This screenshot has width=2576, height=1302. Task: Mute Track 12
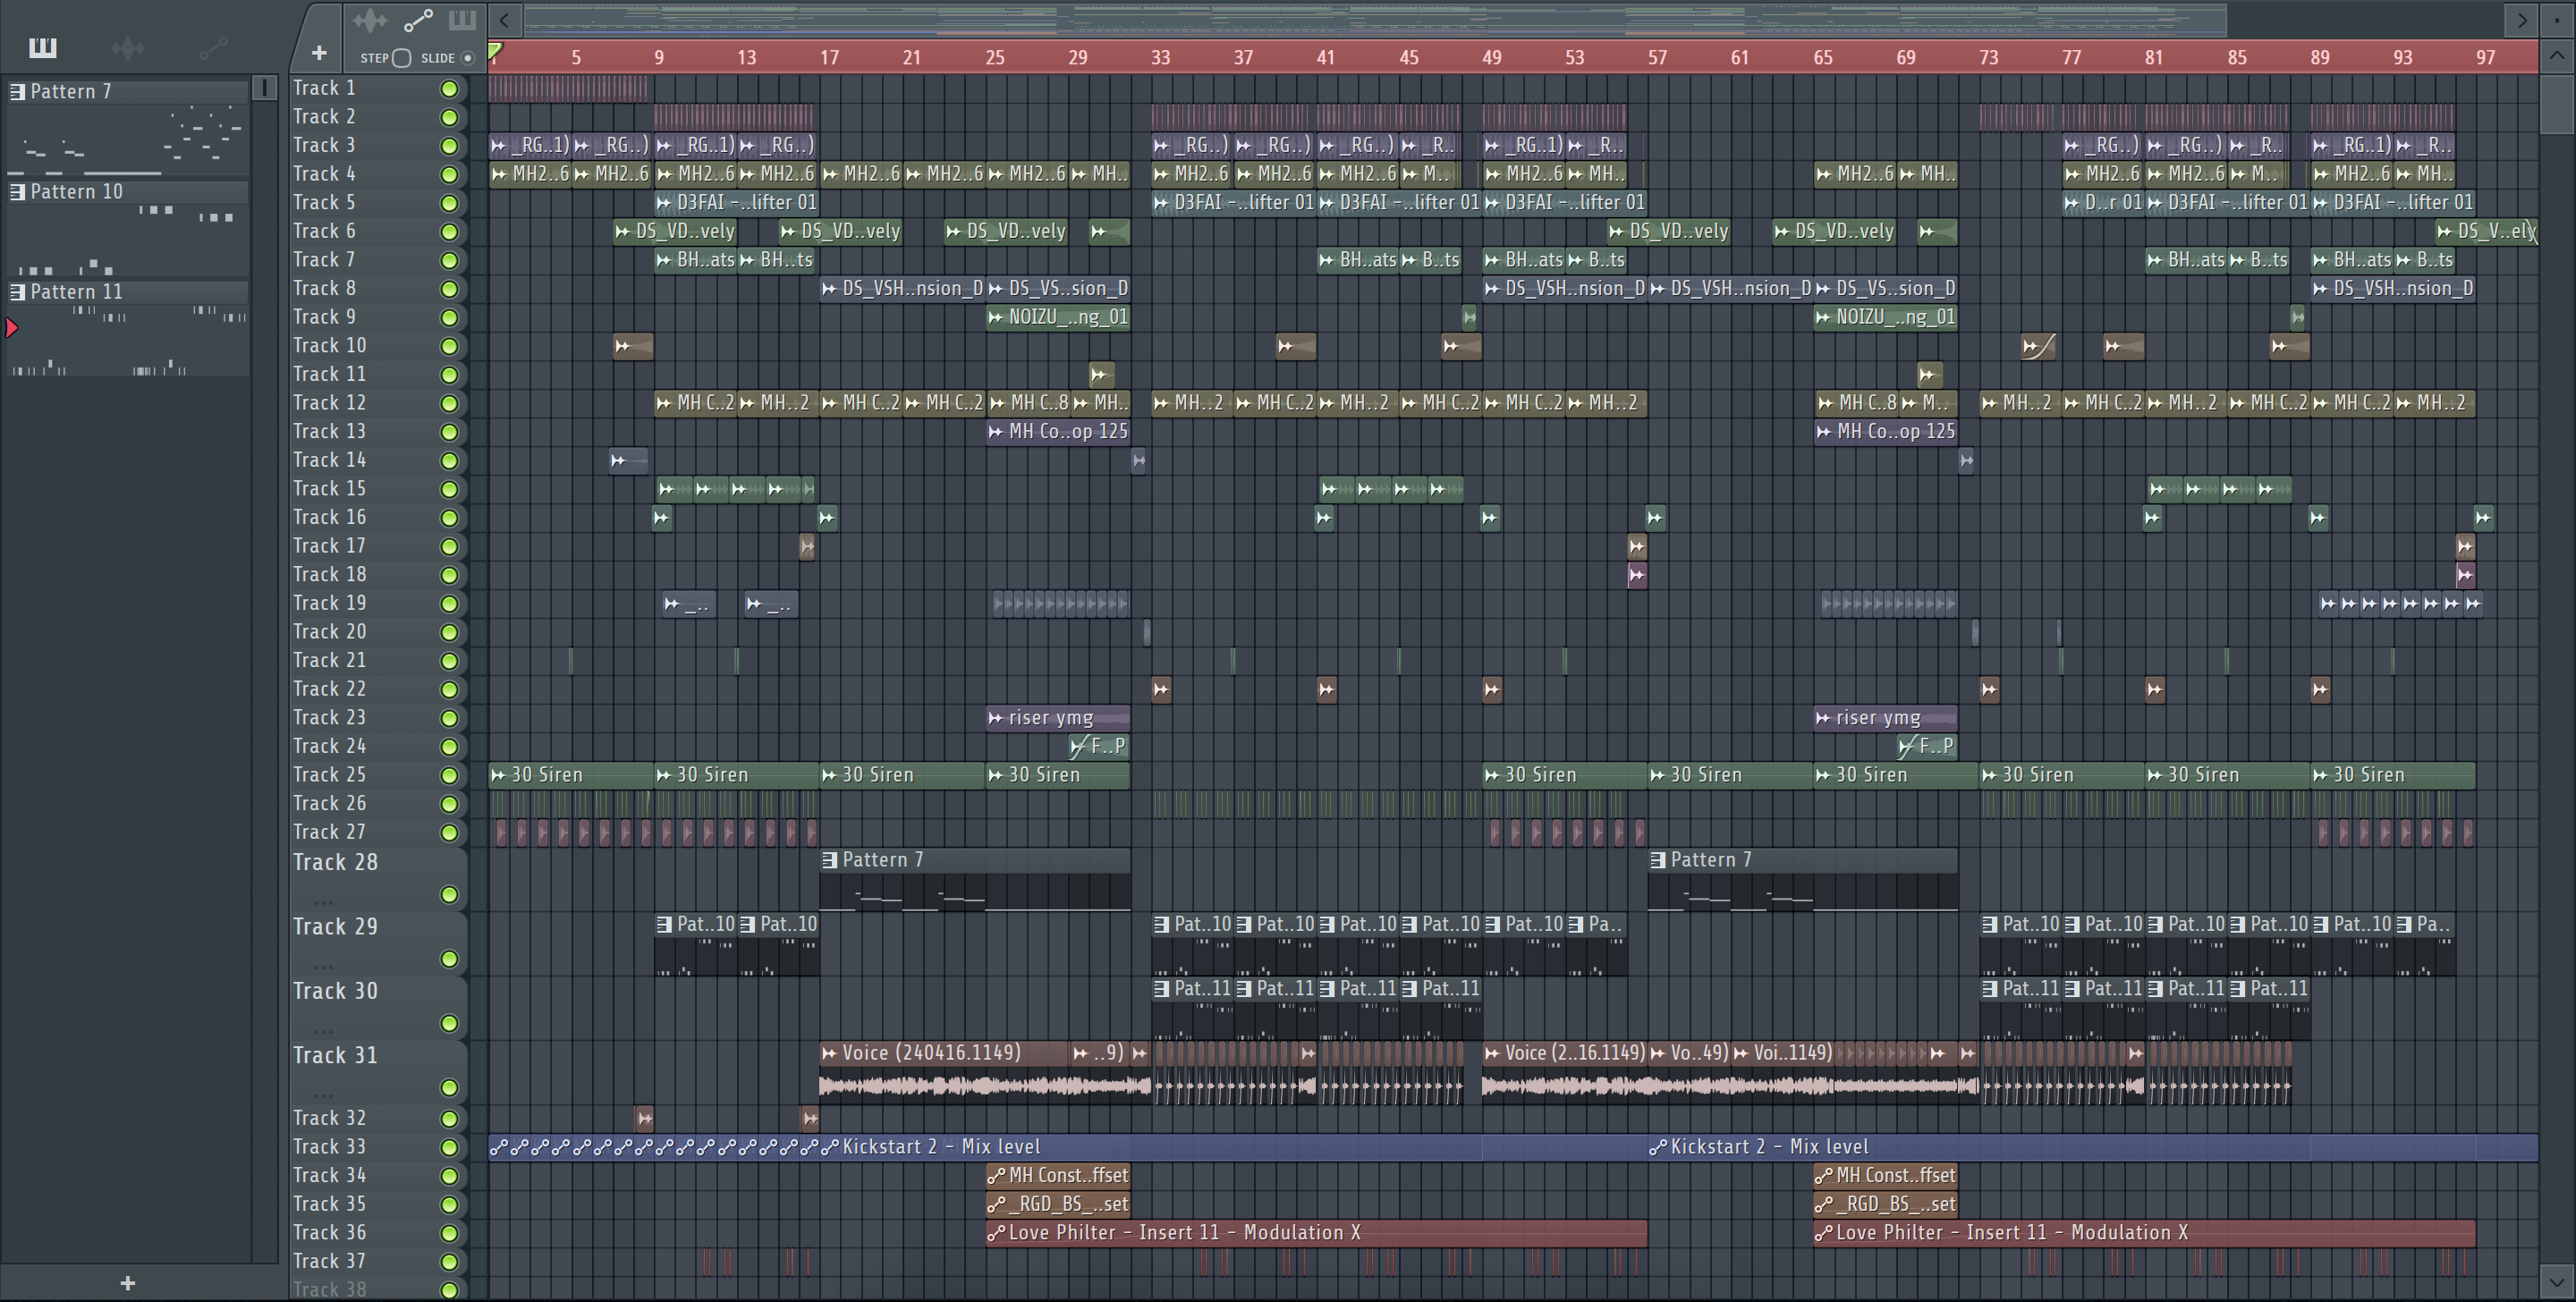point(450,404)
